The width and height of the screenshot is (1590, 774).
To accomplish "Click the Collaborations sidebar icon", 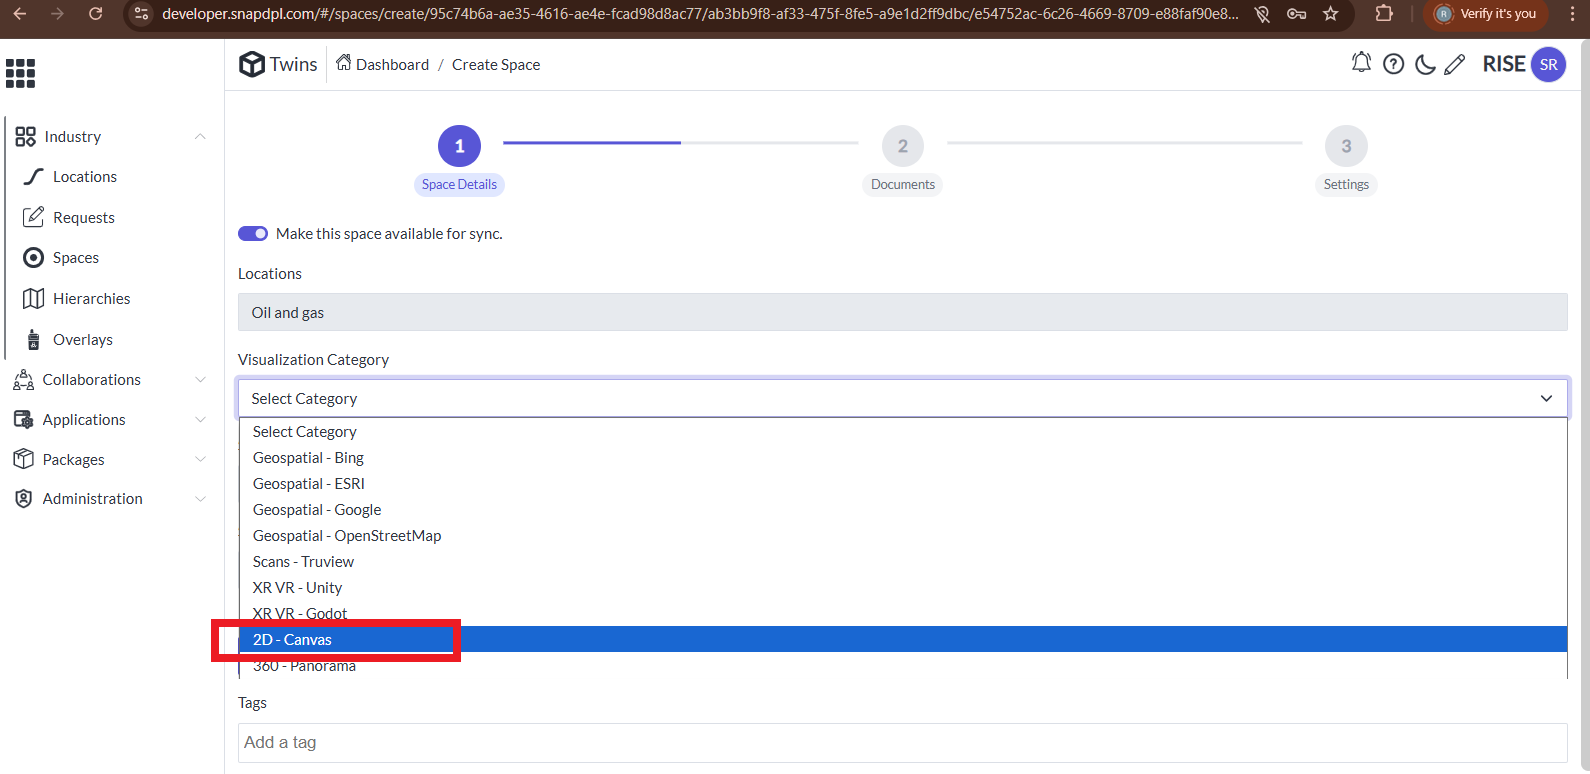I will pos(24,380).
